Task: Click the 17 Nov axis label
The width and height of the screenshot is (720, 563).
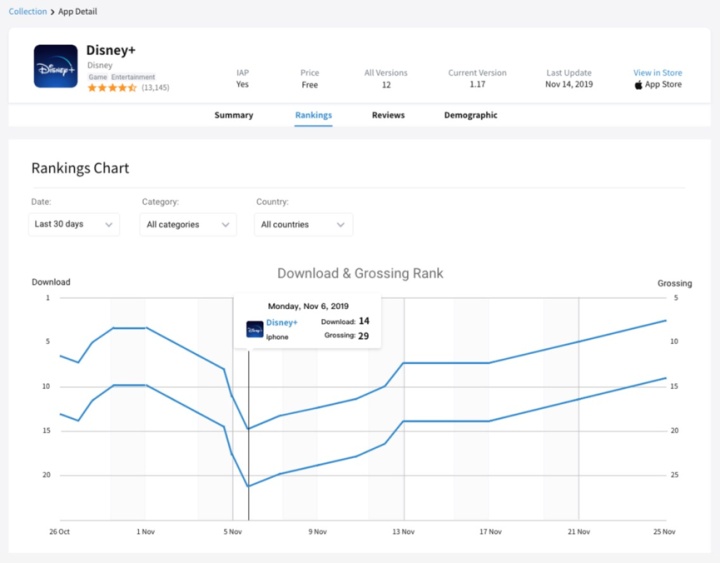Action: [490, 532]
